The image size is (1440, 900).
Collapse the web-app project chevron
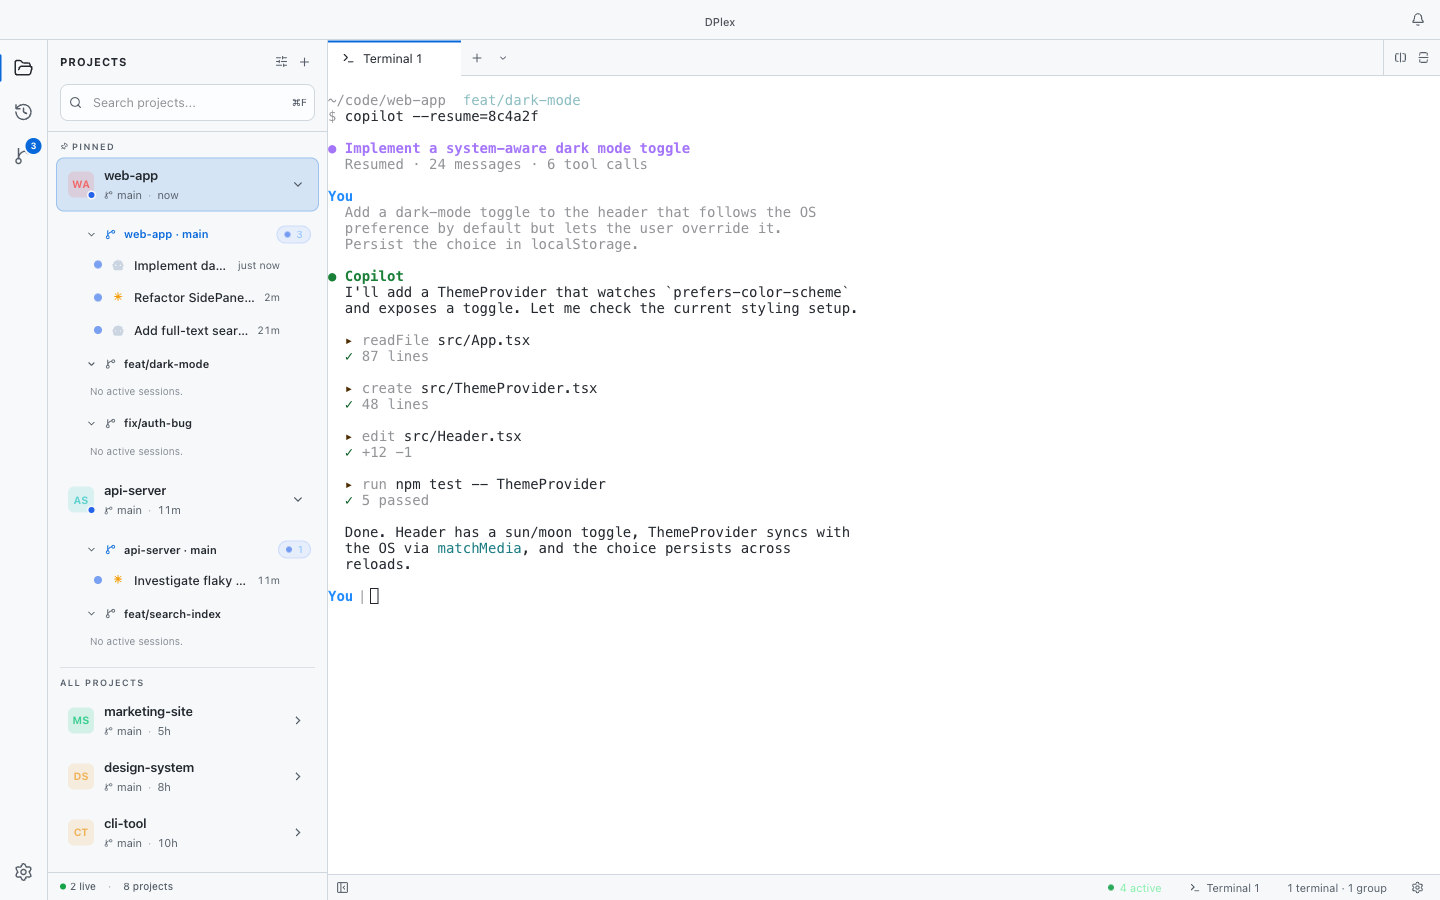[x=297, y=184]
